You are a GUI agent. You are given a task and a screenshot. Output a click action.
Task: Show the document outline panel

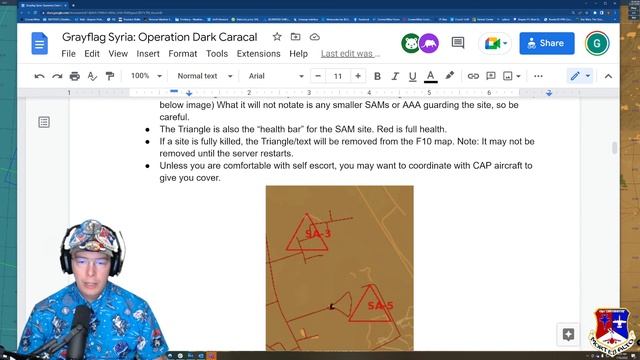tap(44, 122)
